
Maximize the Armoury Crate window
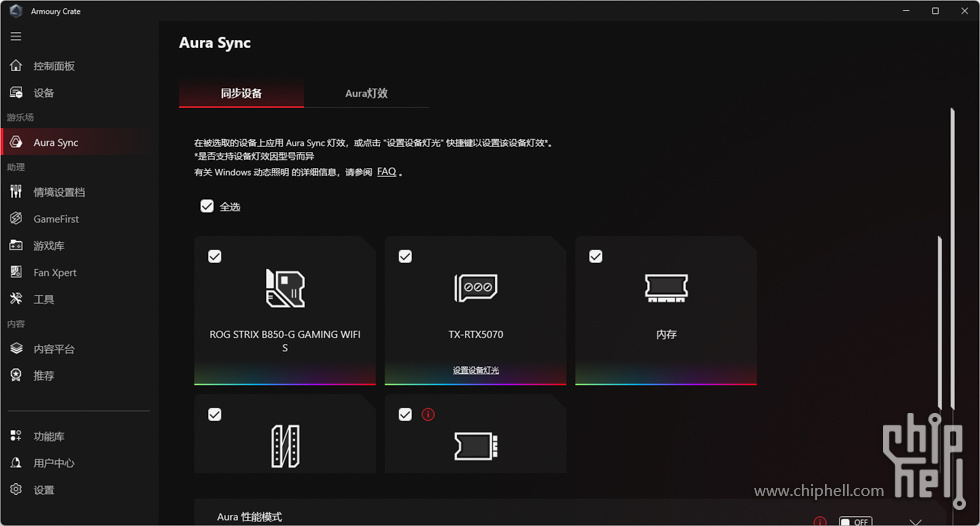935,11
